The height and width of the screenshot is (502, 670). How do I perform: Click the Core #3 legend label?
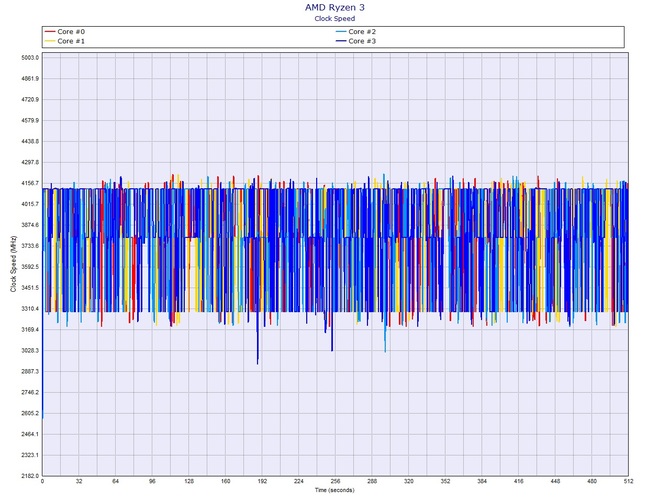coord(362,41)
